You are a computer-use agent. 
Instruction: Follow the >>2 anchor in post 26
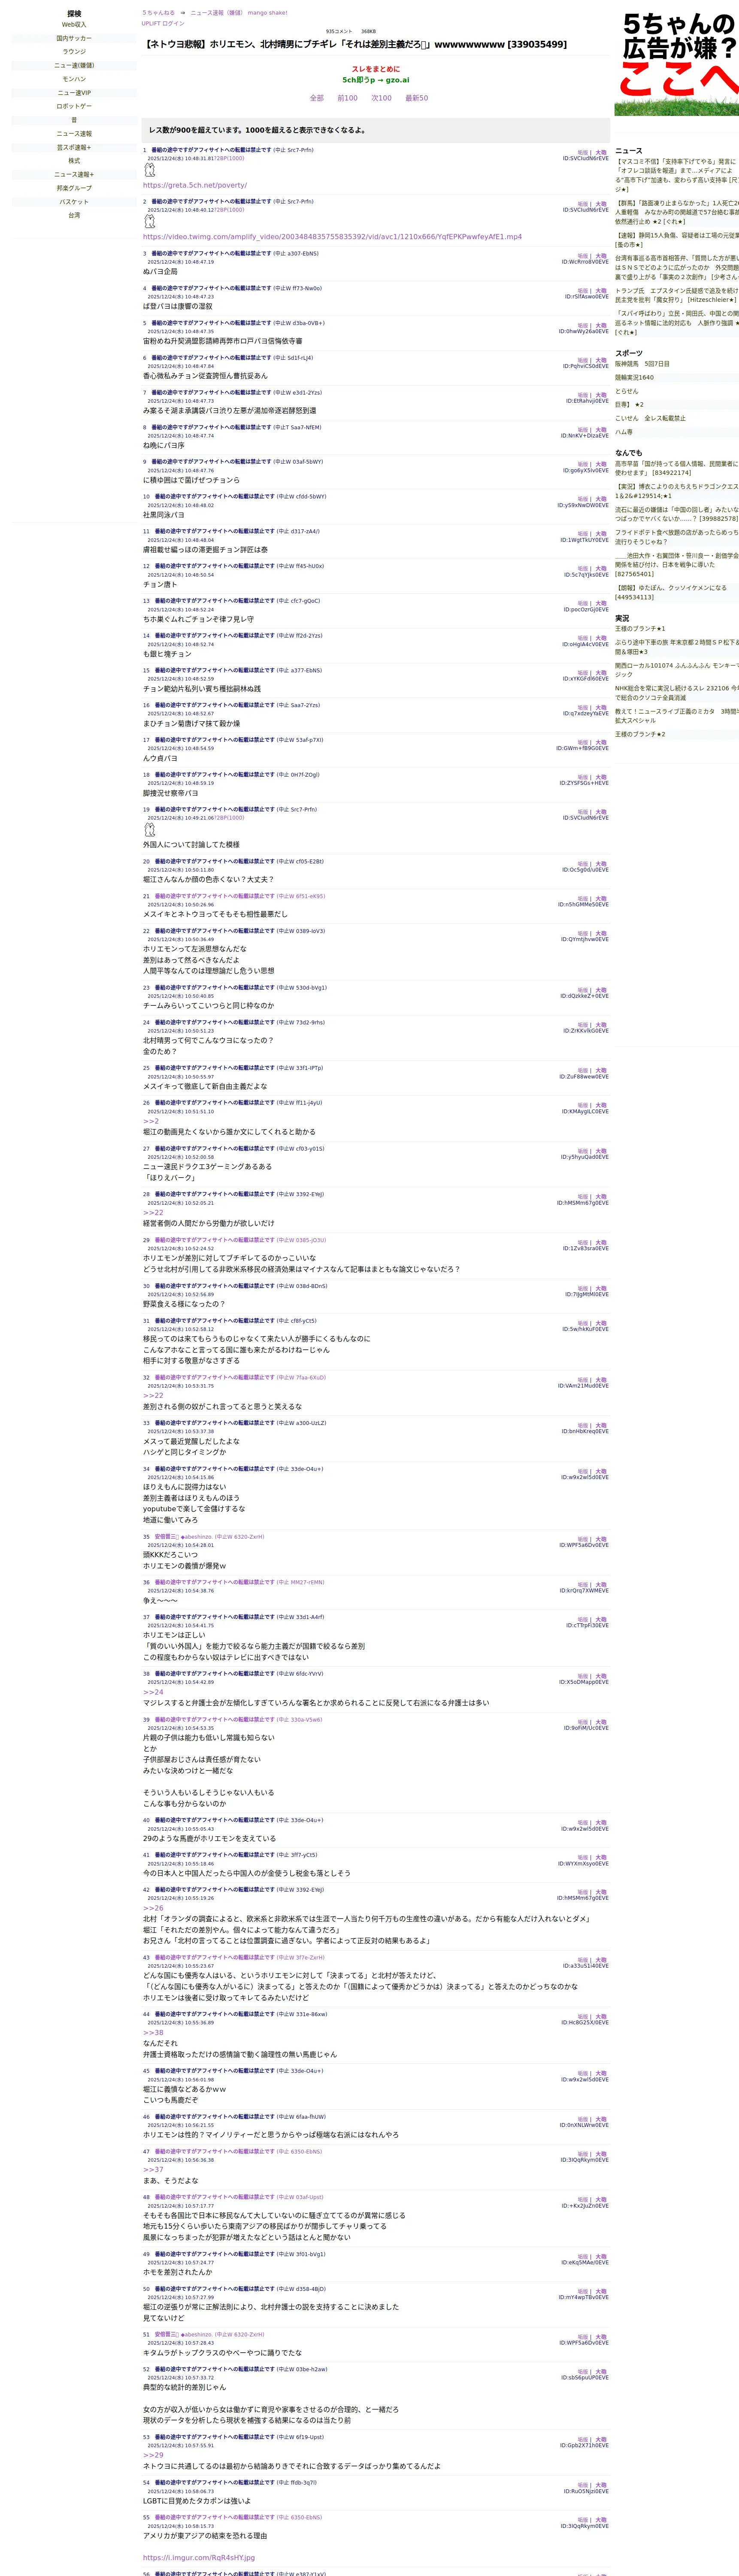click(x=151, y=1121)
